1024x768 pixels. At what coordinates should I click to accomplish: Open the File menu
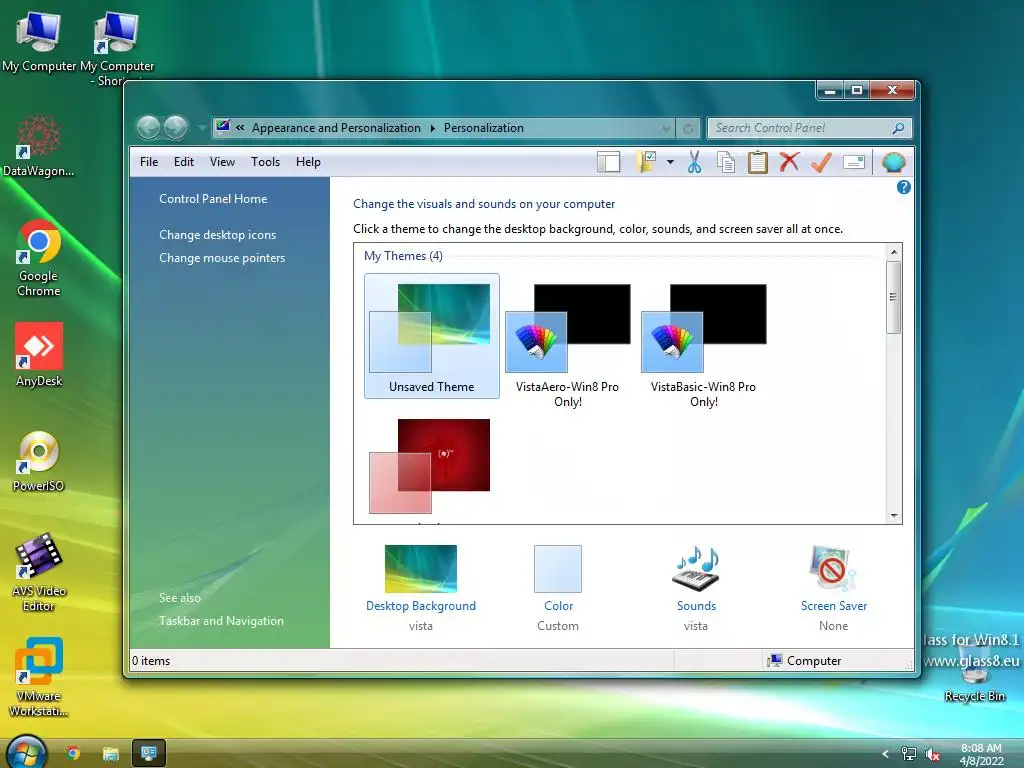click(149, 162)
